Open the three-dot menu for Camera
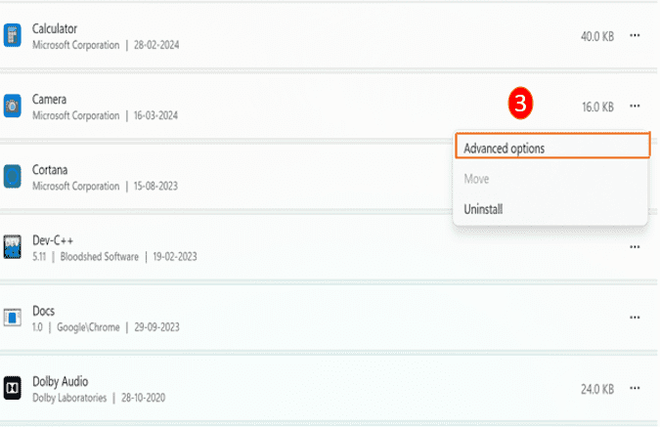Image resolution: width=660 pixels, height=427 pixels. pos(634,106)
